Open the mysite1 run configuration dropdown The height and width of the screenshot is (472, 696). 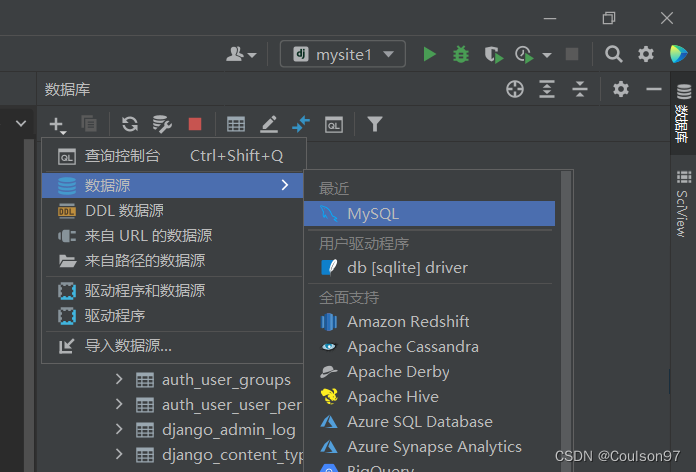point(343,54)
